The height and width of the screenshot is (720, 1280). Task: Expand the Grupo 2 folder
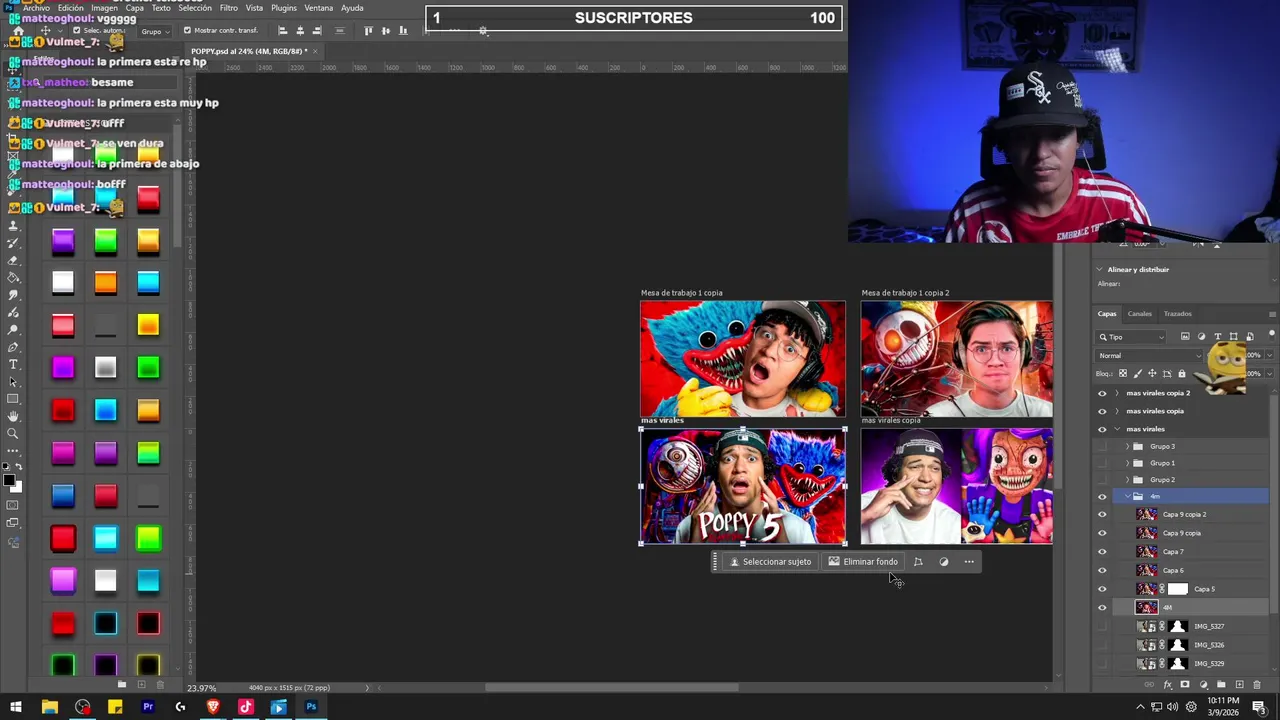pos(1128,480)
